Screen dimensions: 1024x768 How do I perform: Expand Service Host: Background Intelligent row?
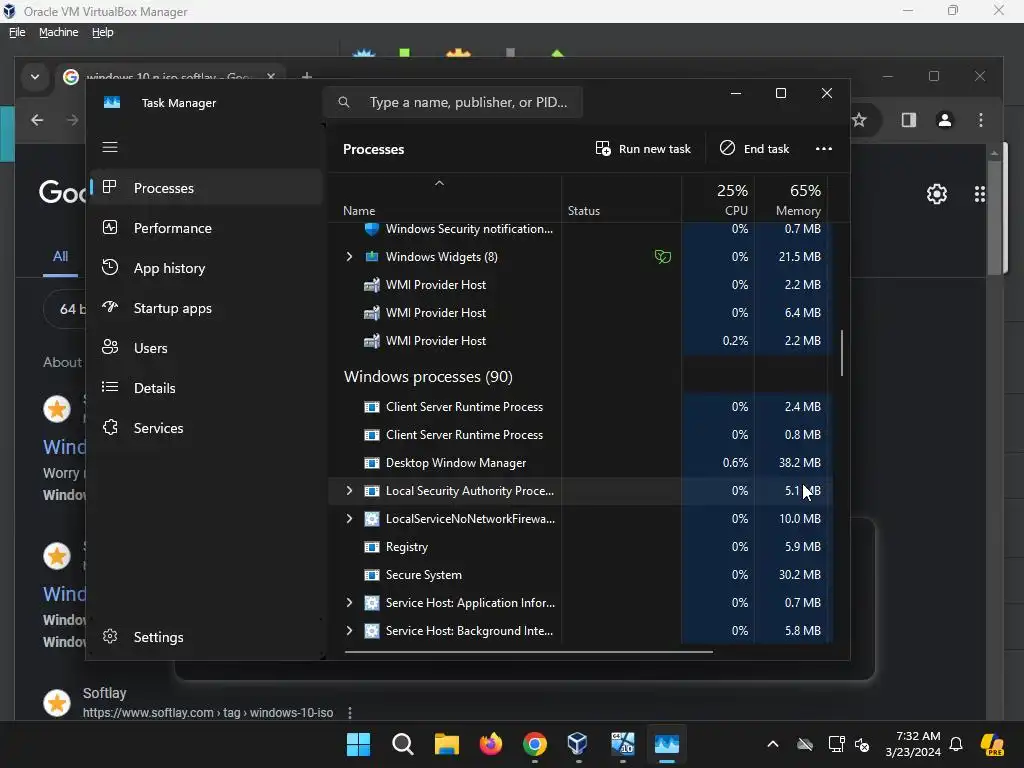coord(349,631)
